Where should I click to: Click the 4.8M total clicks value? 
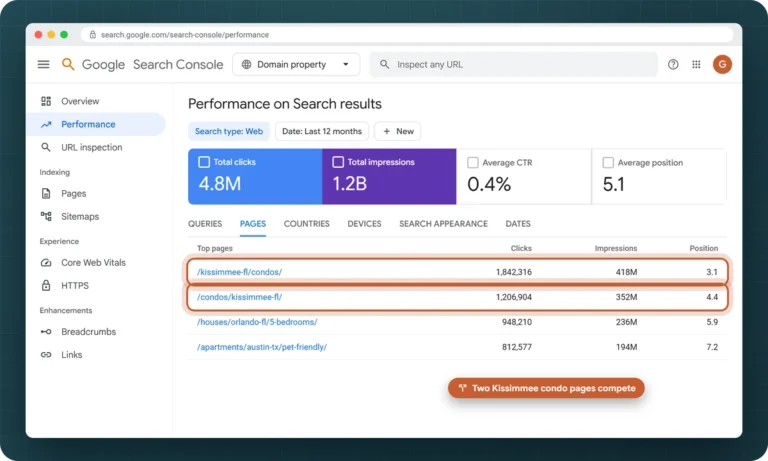pyautogui.click(x=220, y=184)
